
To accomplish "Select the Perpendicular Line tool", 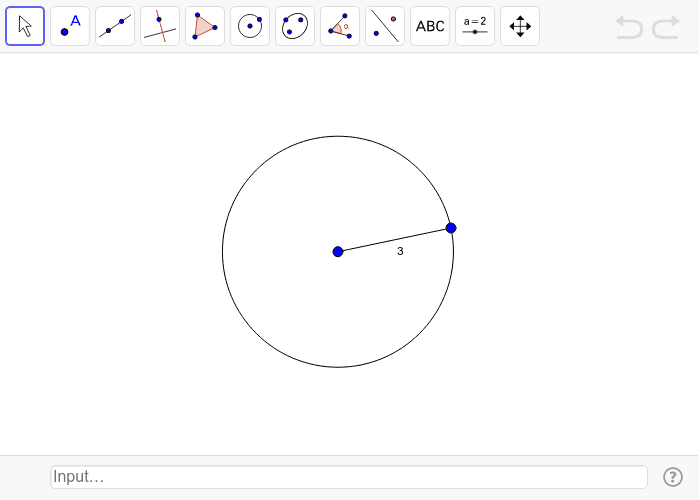I will 160,26.
